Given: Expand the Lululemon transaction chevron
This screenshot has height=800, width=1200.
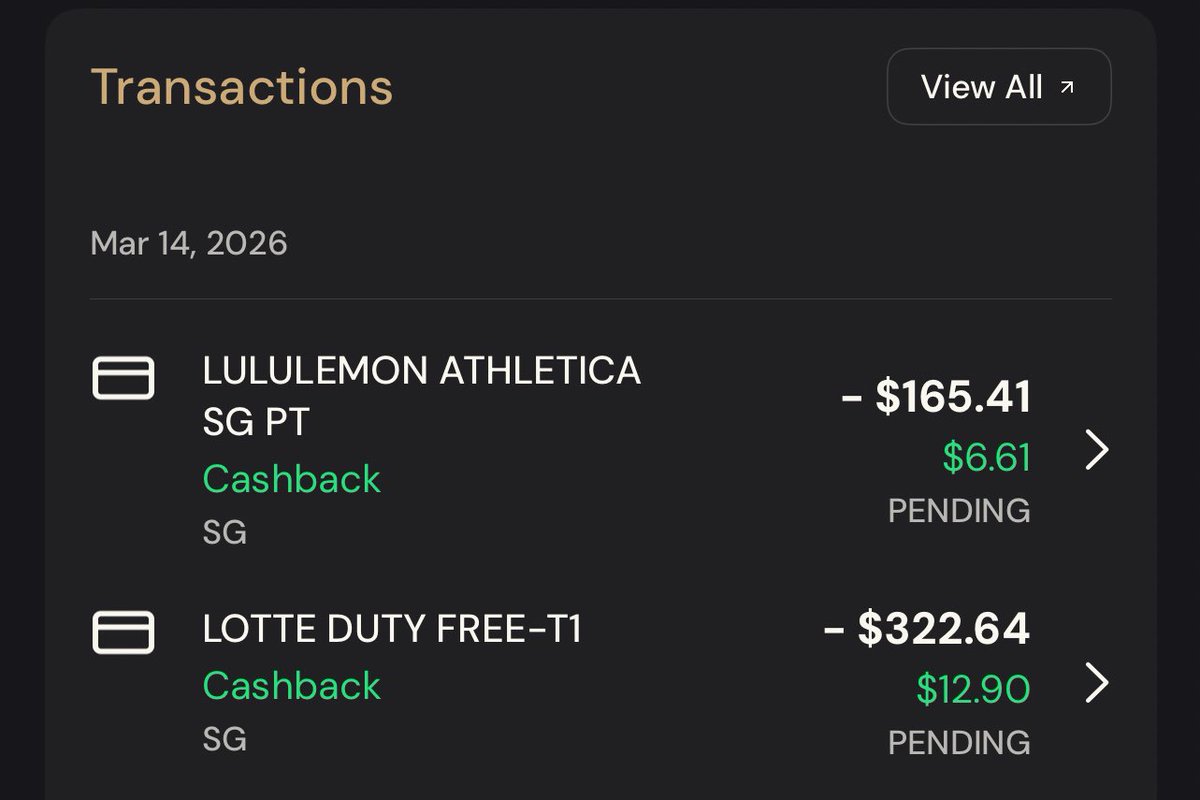Looking at the screenshot, I should click(x=1097, y=450).
